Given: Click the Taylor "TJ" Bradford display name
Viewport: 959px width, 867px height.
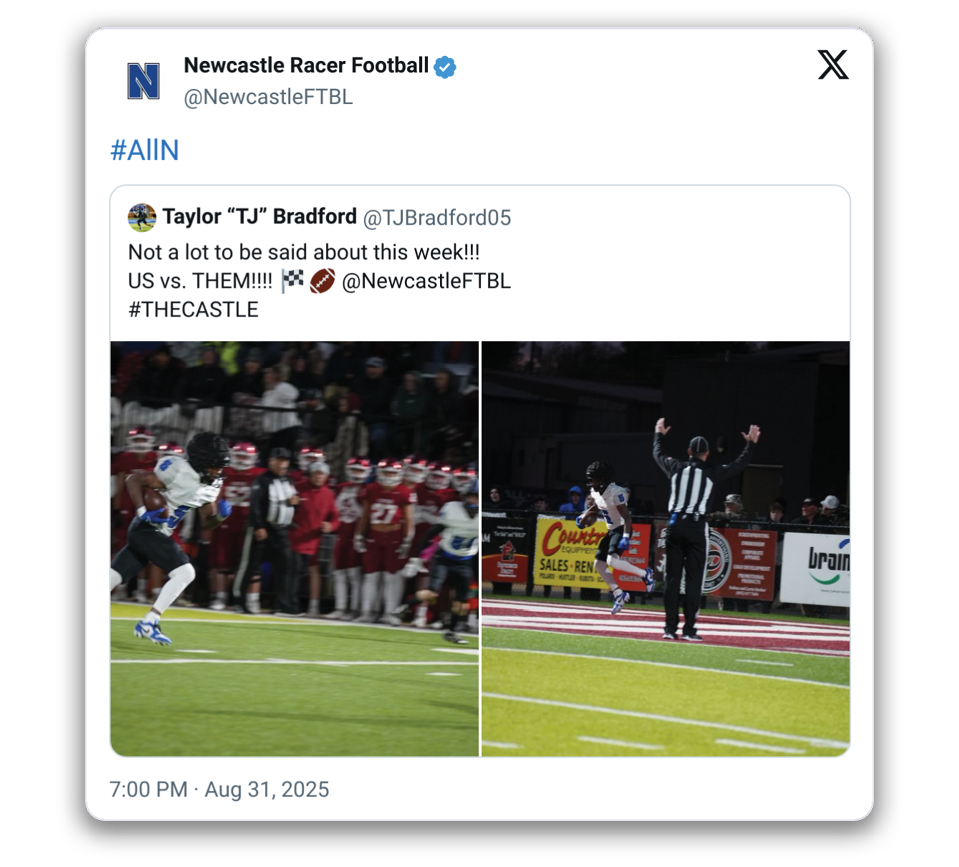Looking at the screenshot, I should tap(259, 217).
